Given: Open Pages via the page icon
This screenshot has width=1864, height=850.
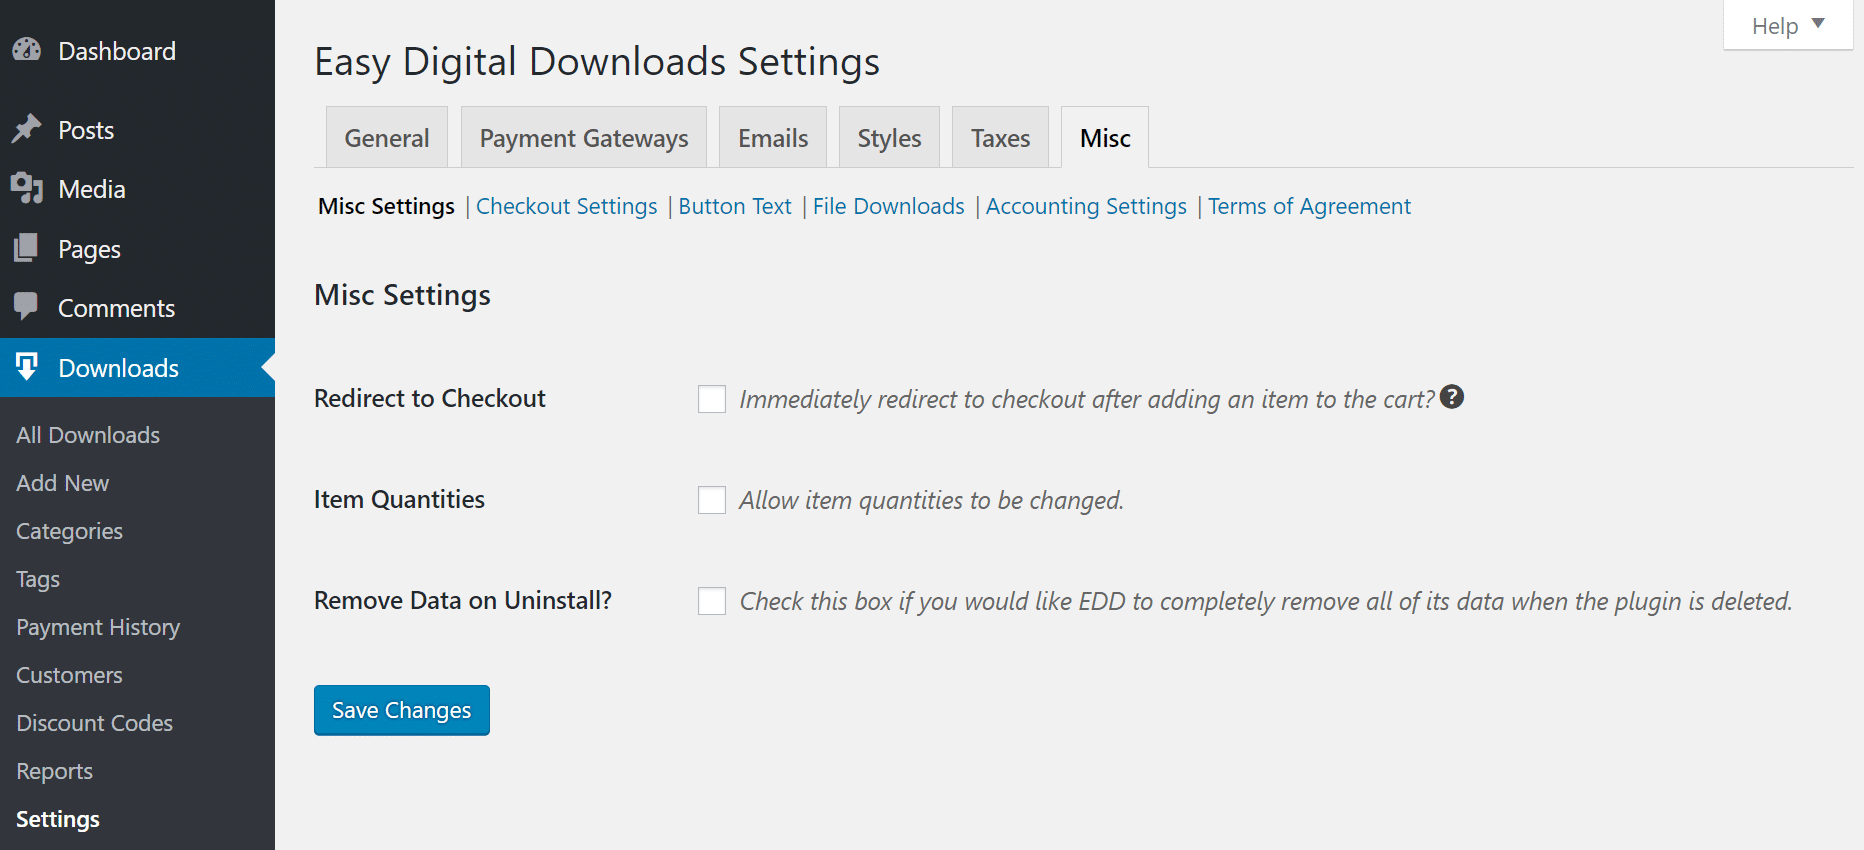Looking at the screenshot, I should click(26, 248).
